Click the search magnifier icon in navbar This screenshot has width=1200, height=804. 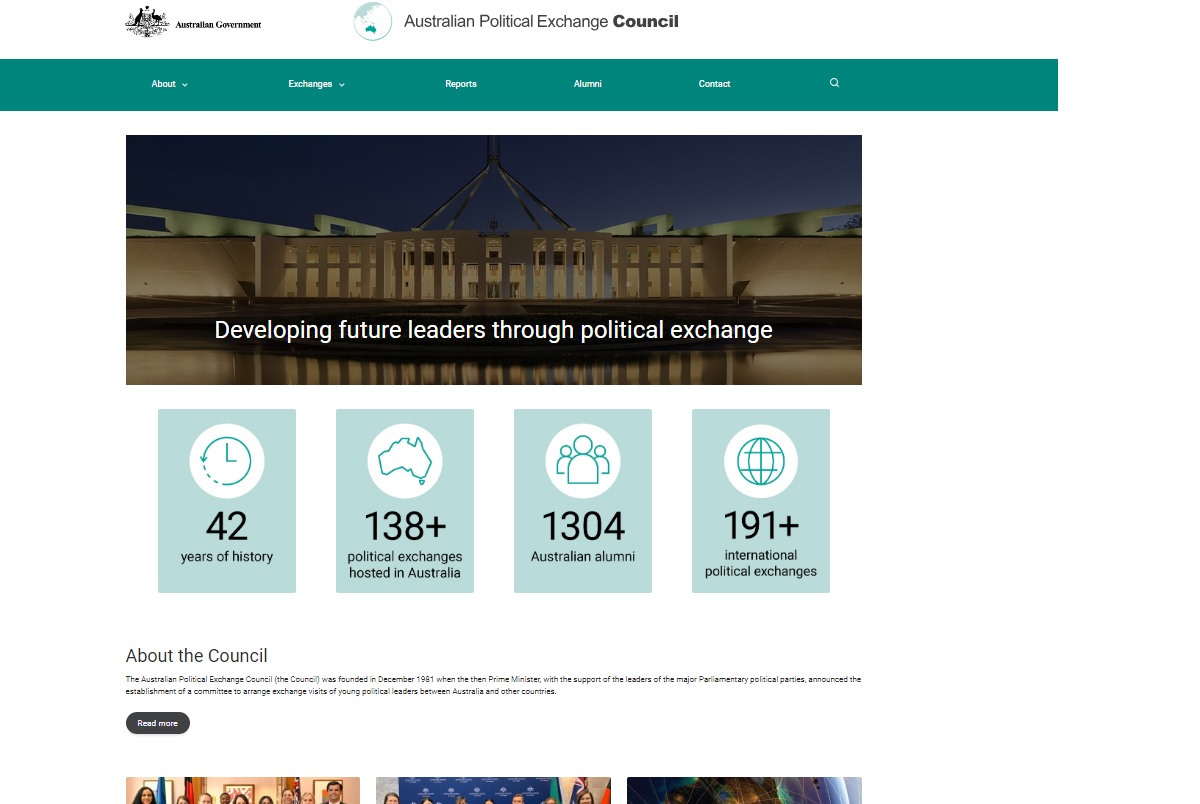[x=834, y=83]
